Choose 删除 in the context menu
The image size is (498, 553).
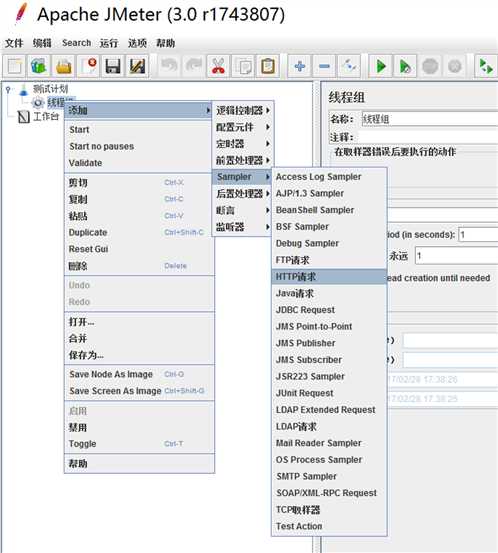[139, 266]
